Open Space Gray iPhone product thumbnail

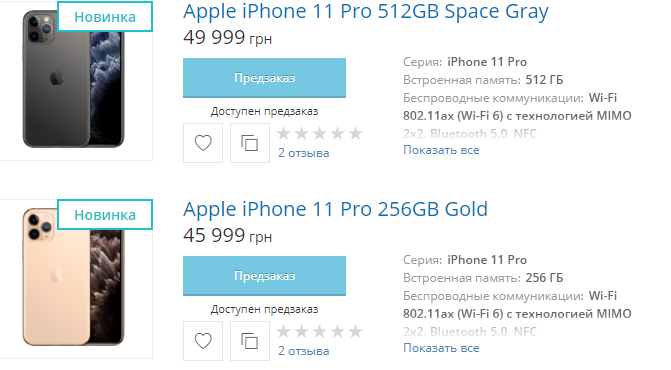click(74, 79)
